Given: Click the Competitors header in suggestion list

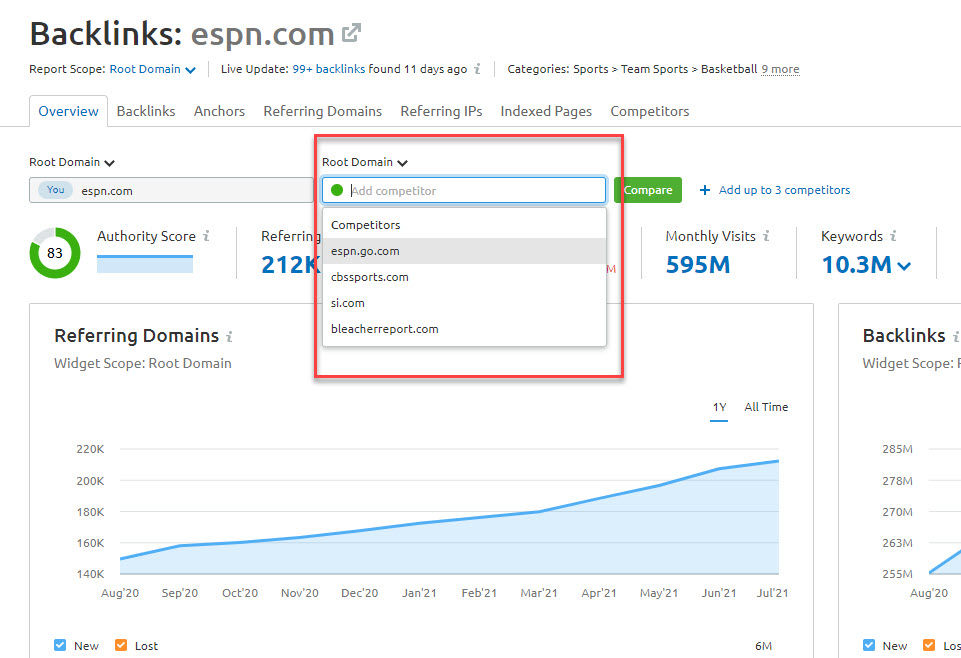Looking at the screenshot, I should pyautogui.click(x=365, y=225).
